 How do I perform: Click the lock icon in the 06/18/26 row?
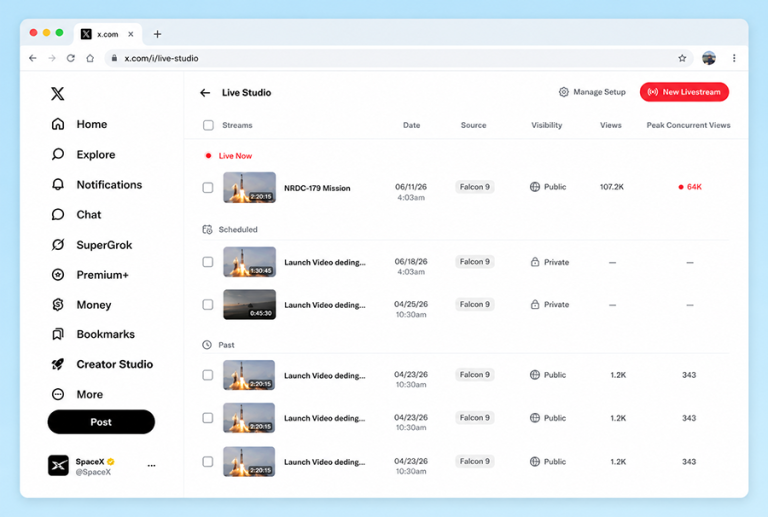tap(535, 262)
